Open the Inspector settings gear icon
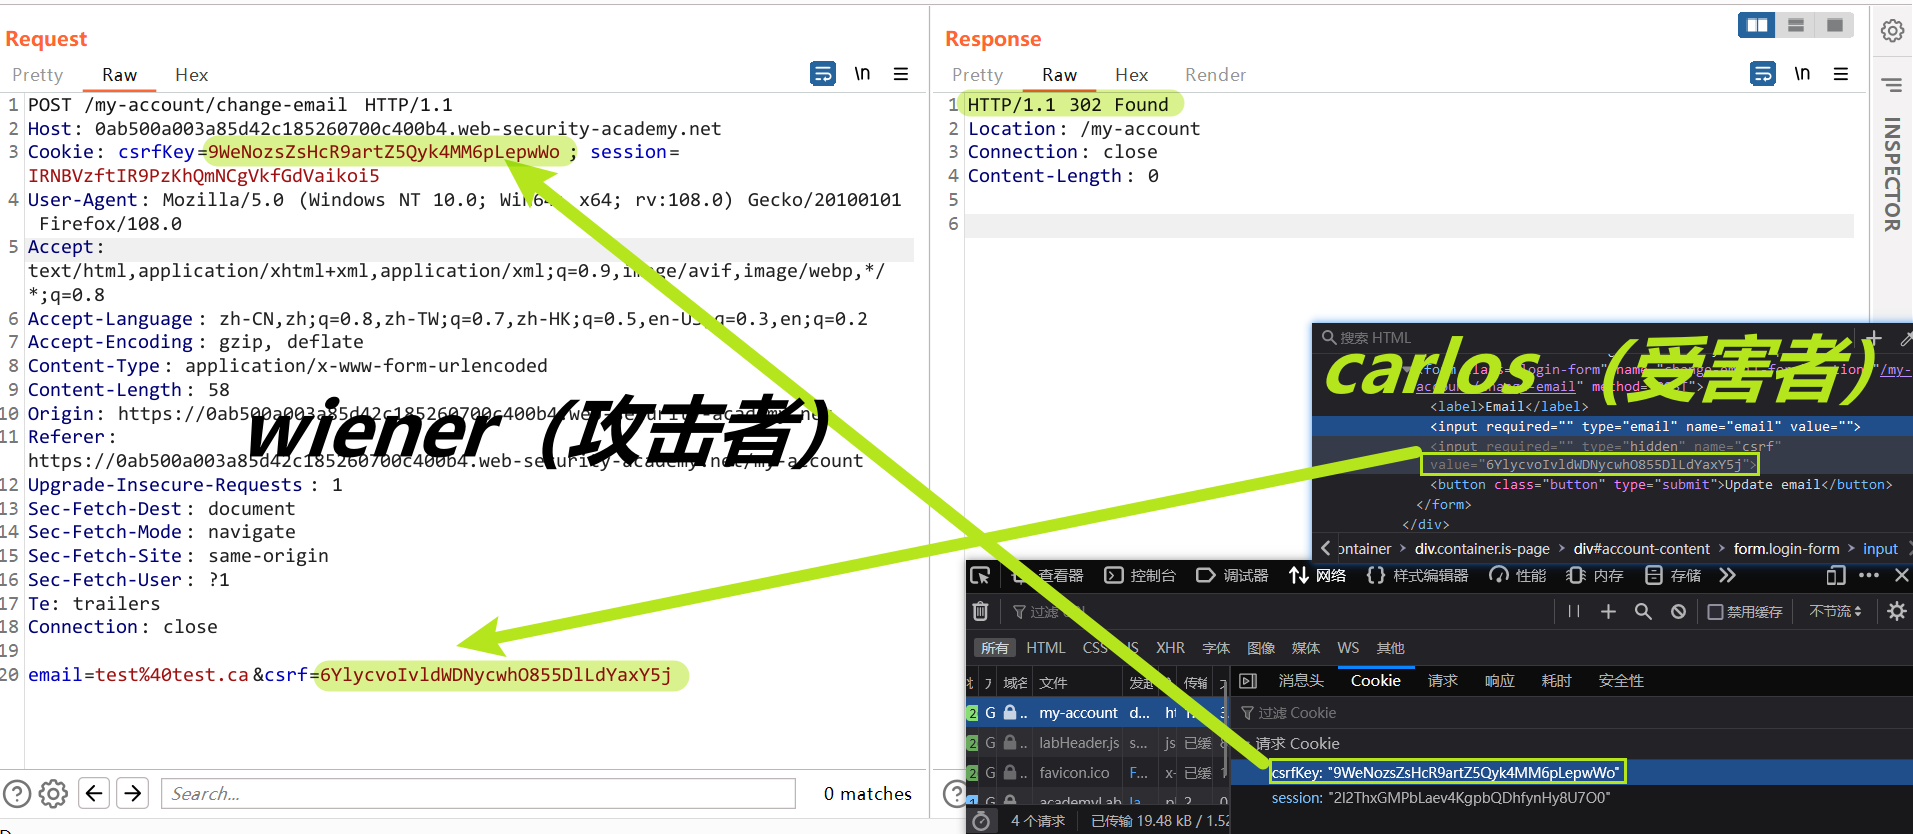This screenshot has height=834, width=1913. coord(1892,31)
